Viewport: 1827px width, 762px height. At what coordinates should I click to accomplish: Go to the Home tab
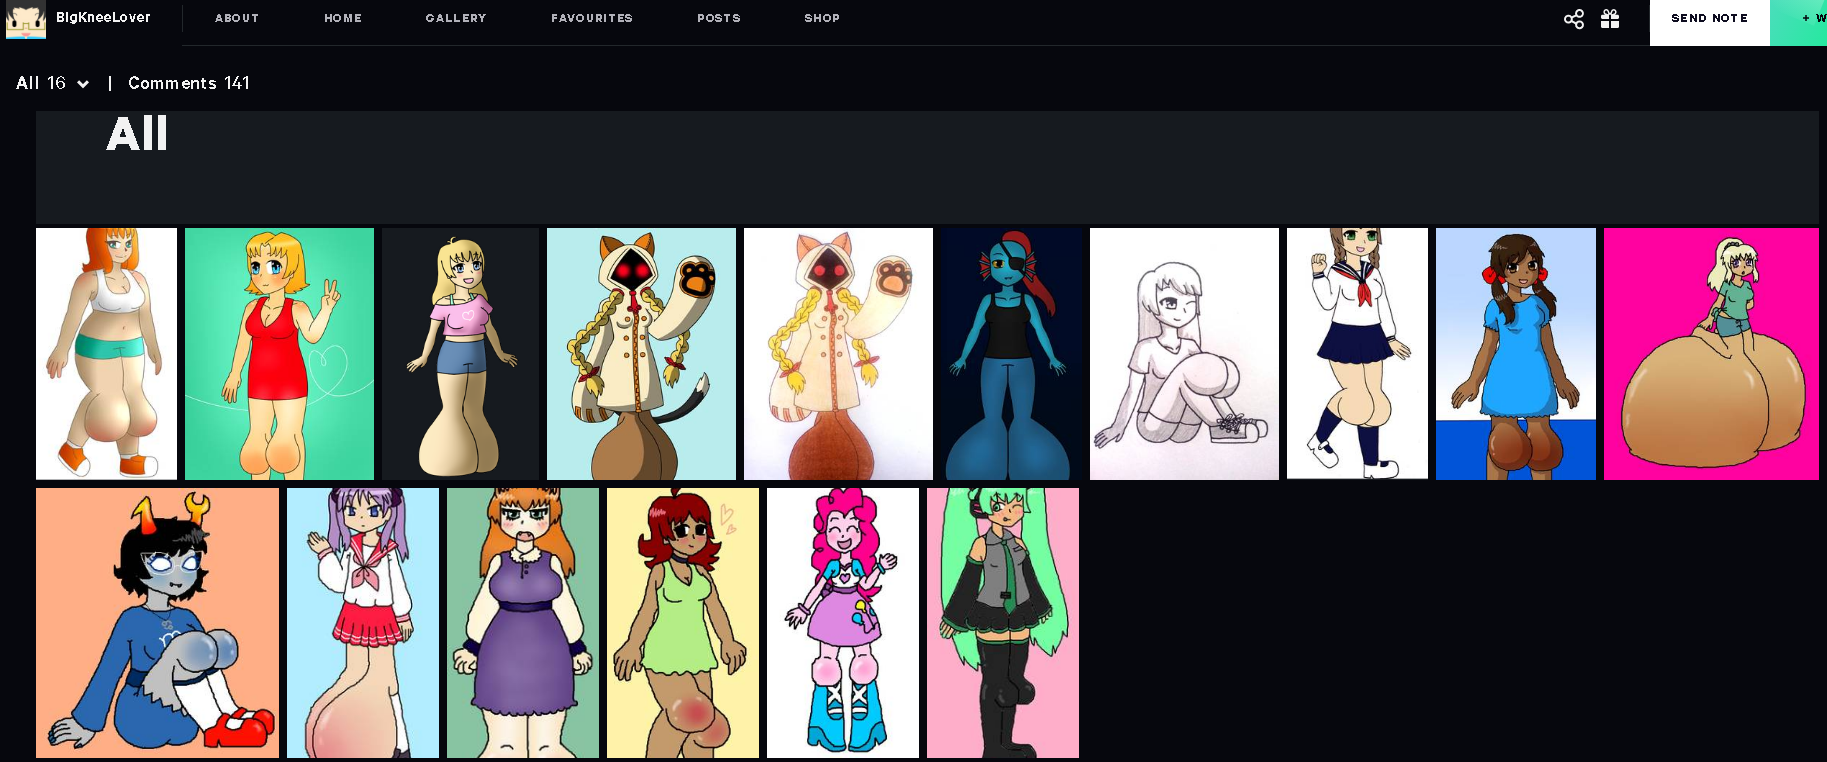click(343, 18)
